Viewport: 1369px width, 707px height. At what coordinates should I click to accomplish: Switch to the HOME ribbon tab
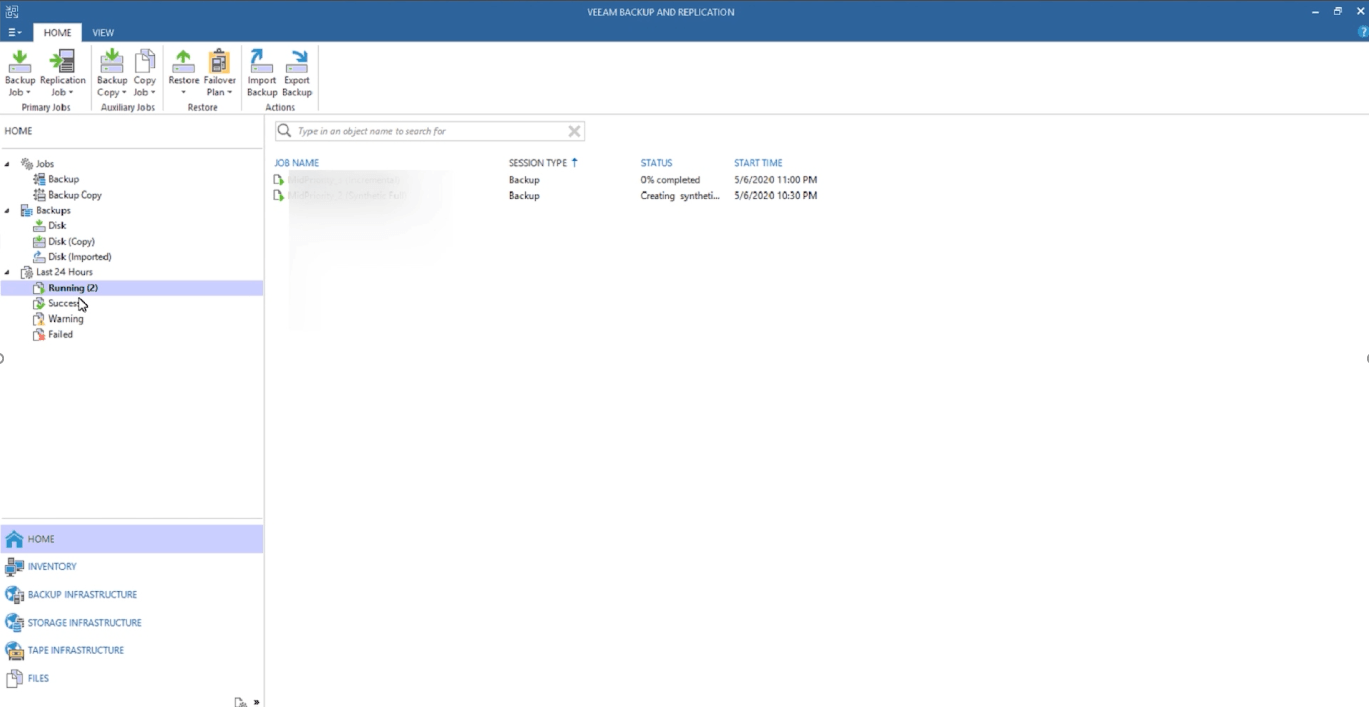tap(57, 32)
